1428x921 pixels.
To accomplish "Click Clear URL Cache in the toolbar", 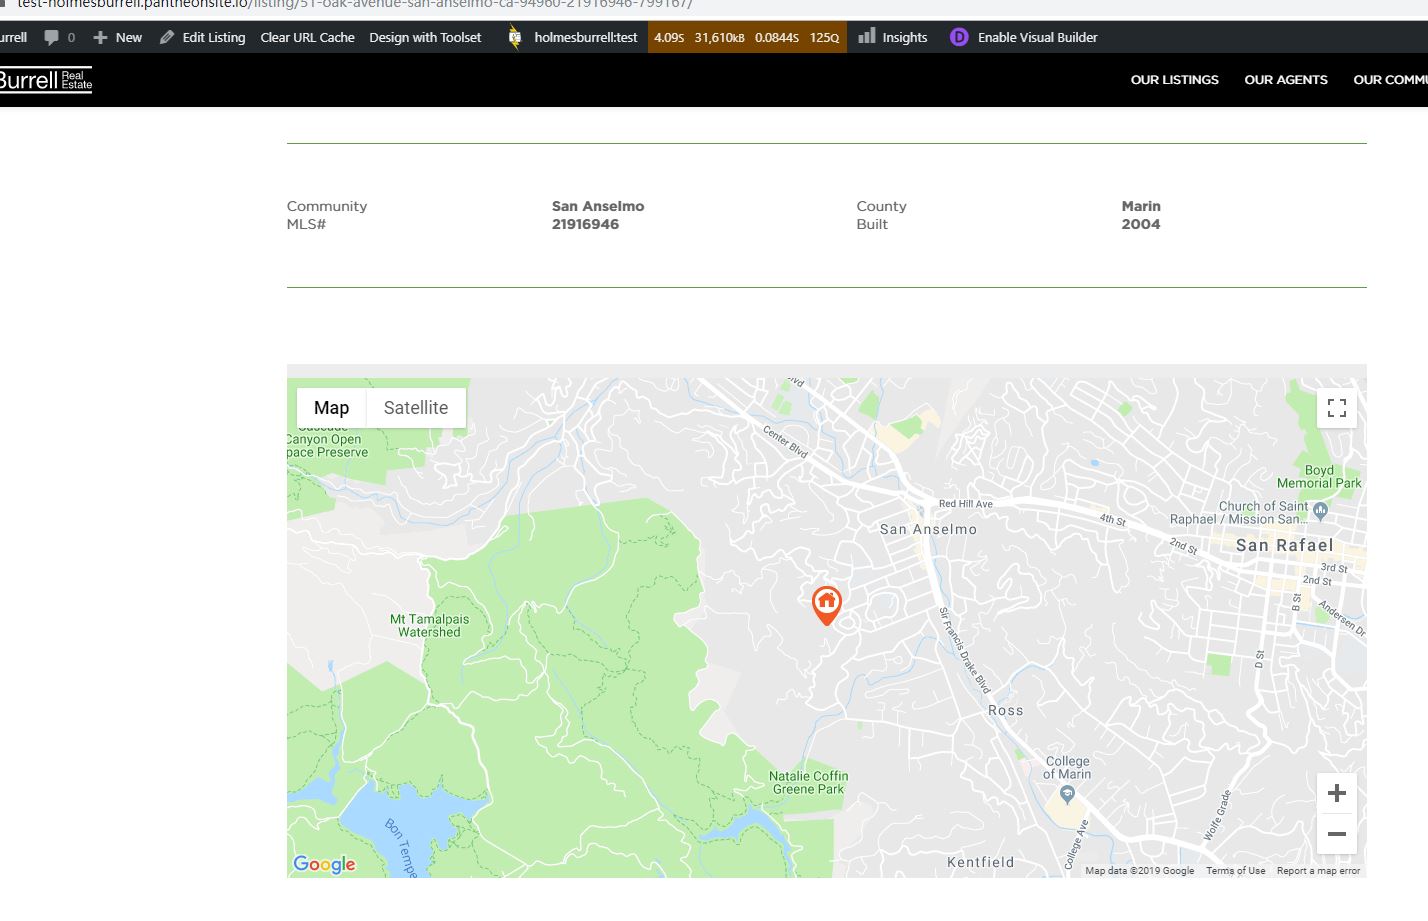I will [307, 37].
